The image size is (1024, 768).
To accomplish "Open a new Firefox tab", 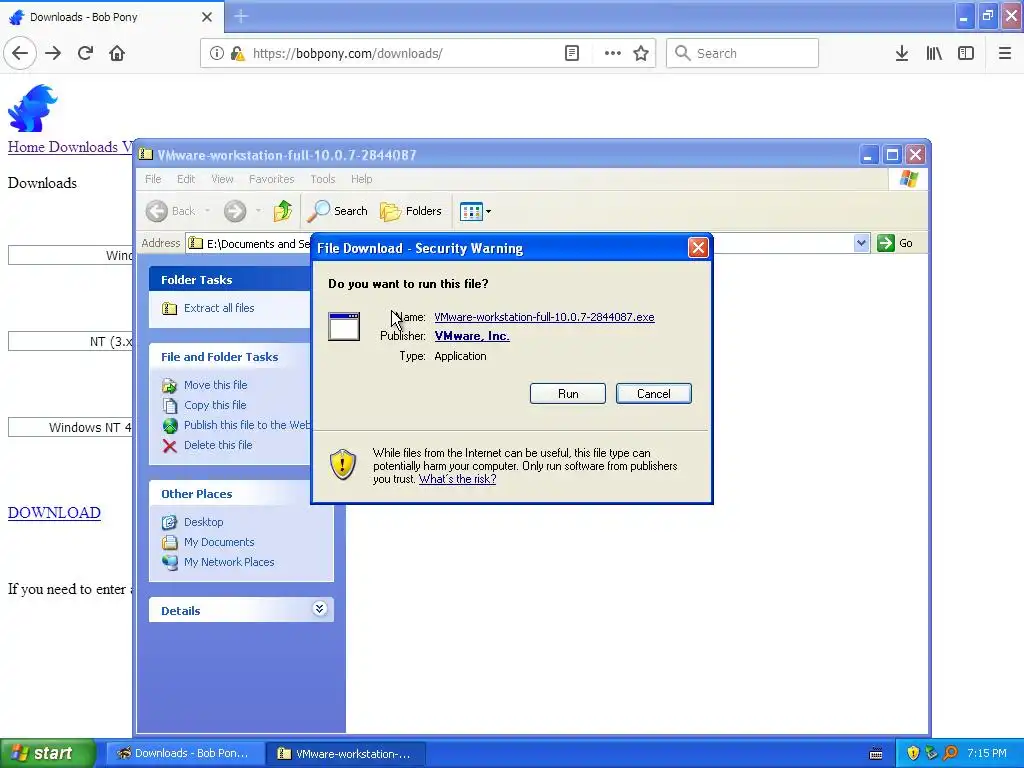I will tap(241, 16).
